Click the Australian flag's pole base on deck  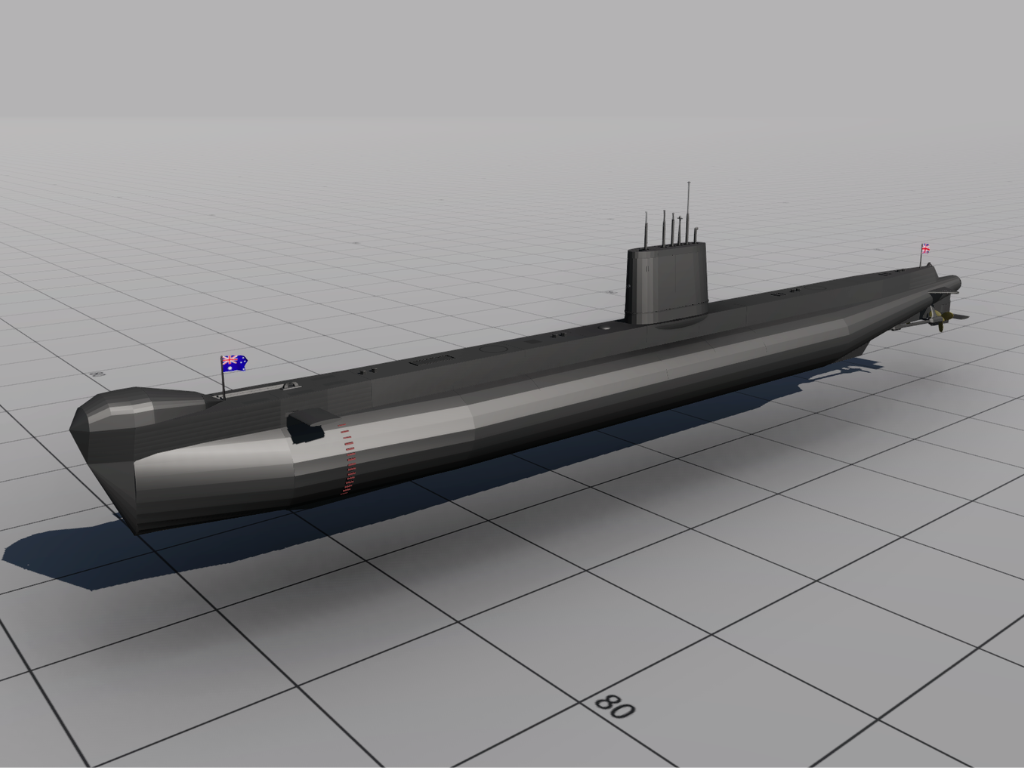[223, 396]
